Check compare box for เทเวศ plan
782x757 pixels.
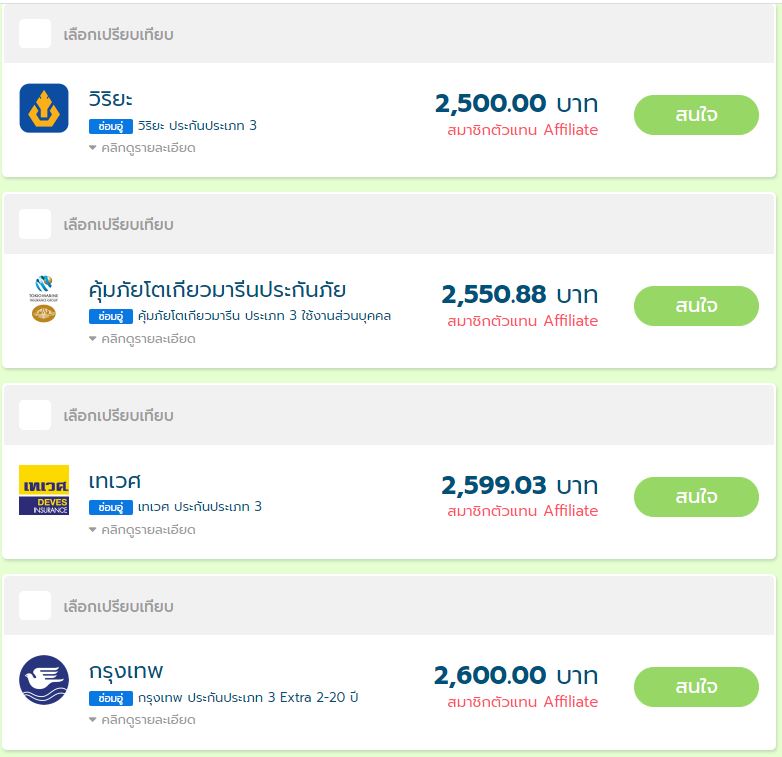[35, 415]
